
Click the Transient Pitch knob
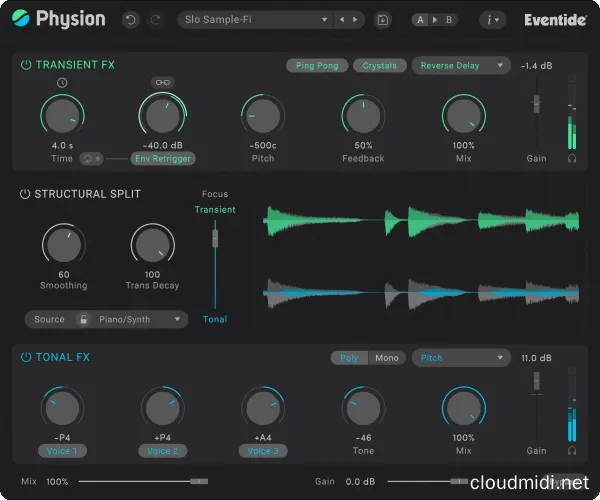tap(263, 116)
